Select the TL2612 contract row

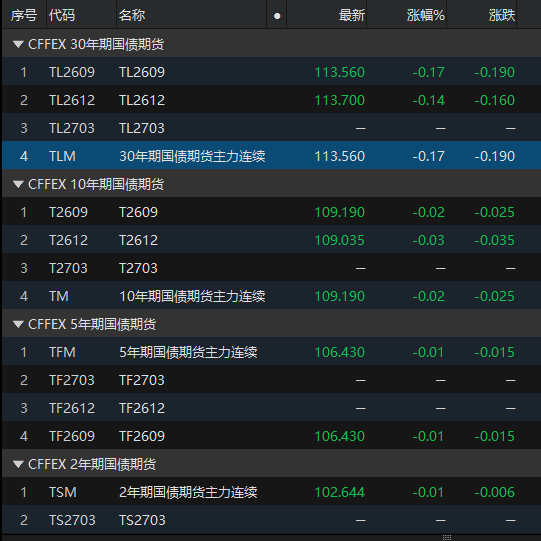(x=272, y=100)
